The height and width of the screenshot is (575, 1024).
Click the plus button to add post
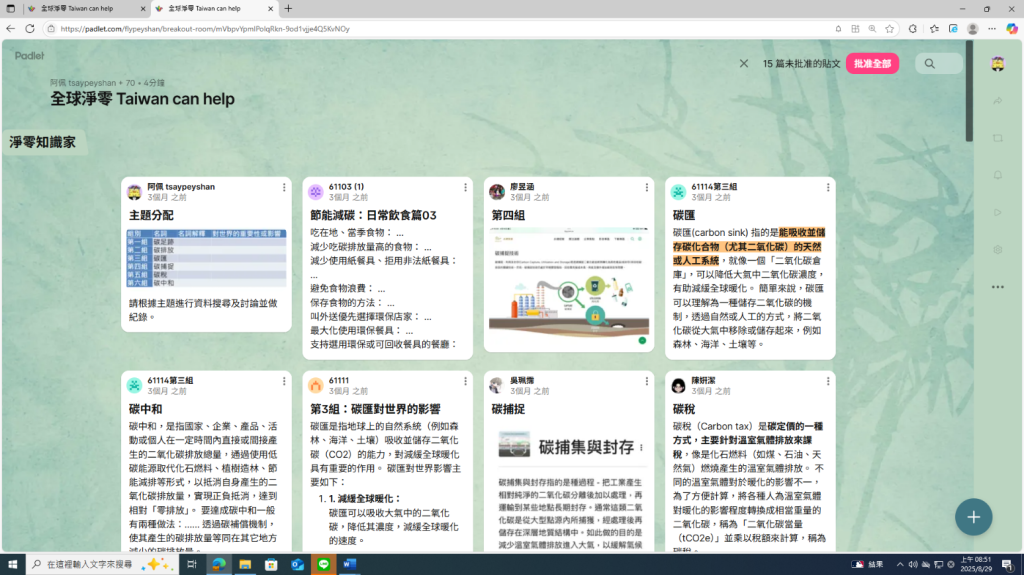pyautogui.click(x=973, y=517)
